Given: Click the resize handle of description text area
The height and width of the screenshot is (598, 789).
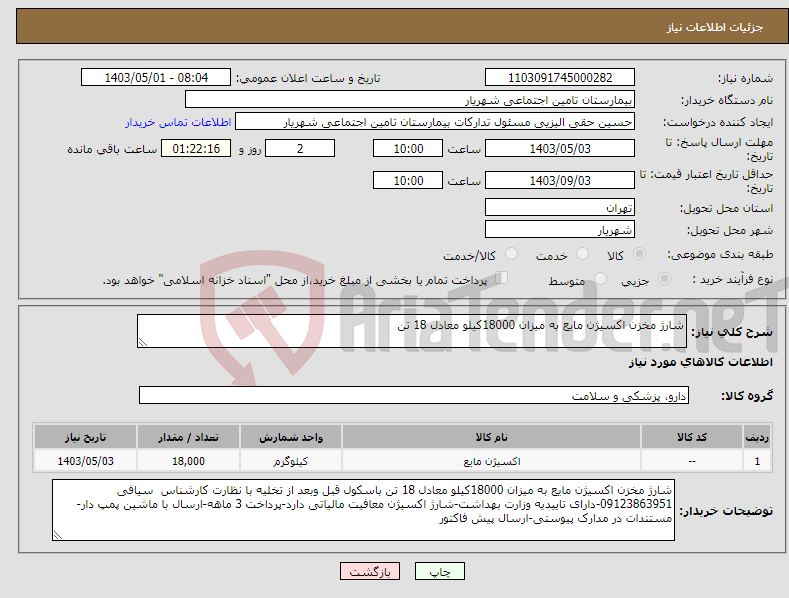Looking at the screenshot, I should (x=143, y=342).
